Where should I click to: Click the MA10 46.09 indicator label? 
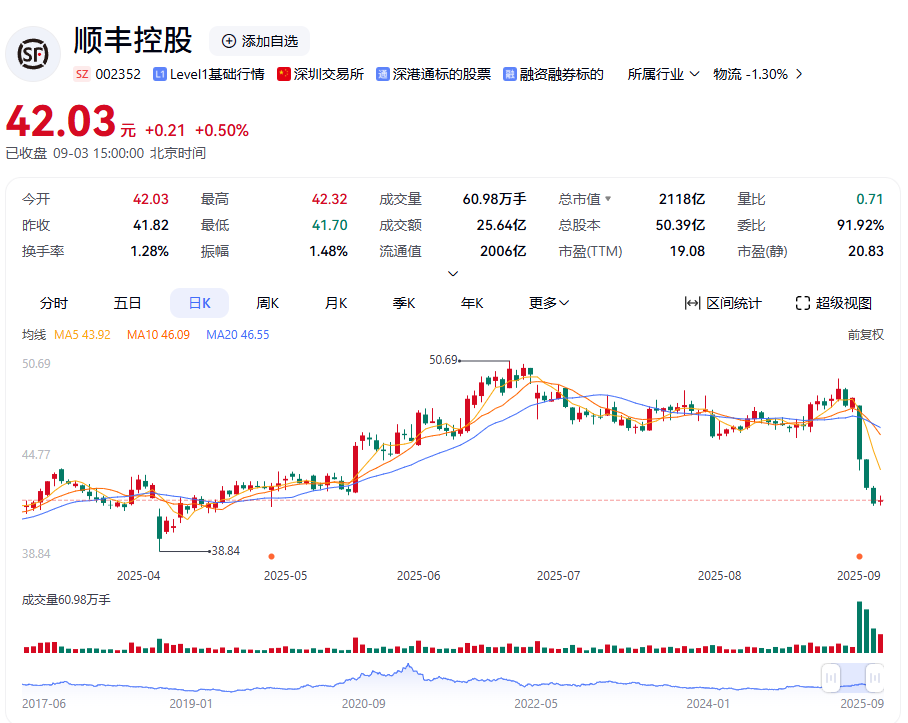point(158,335)
